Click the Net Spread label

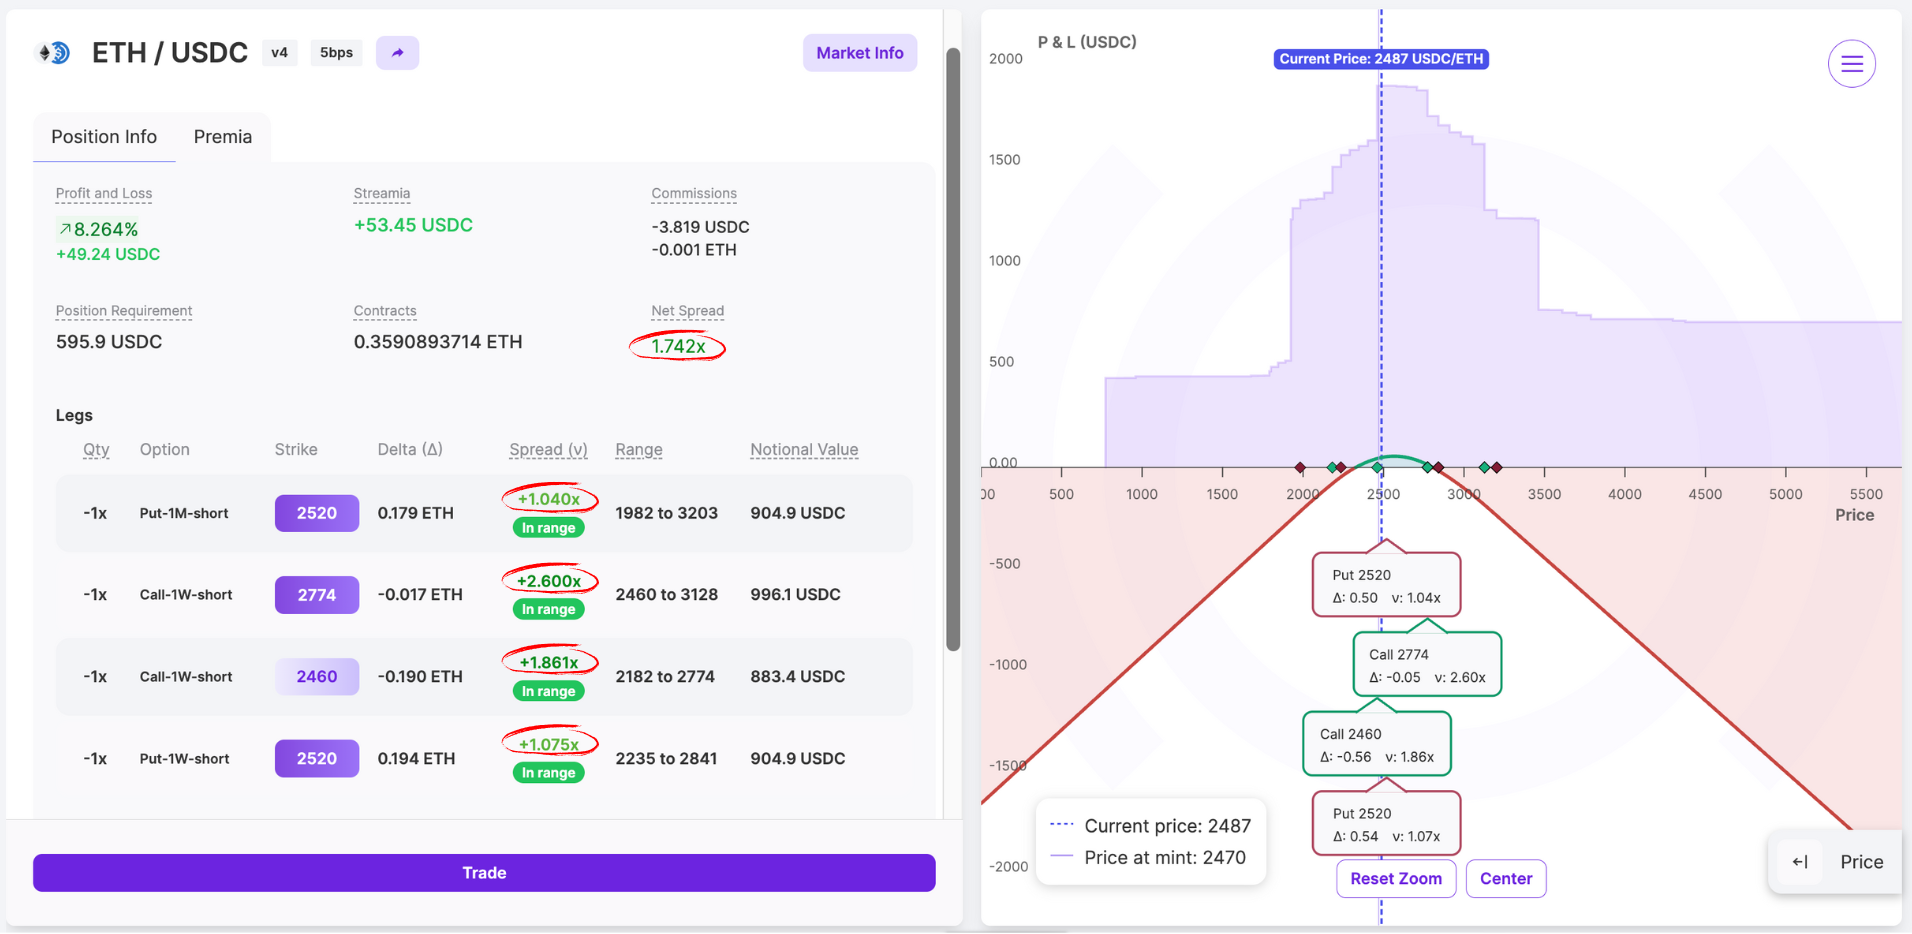click(x=688, y=311)
